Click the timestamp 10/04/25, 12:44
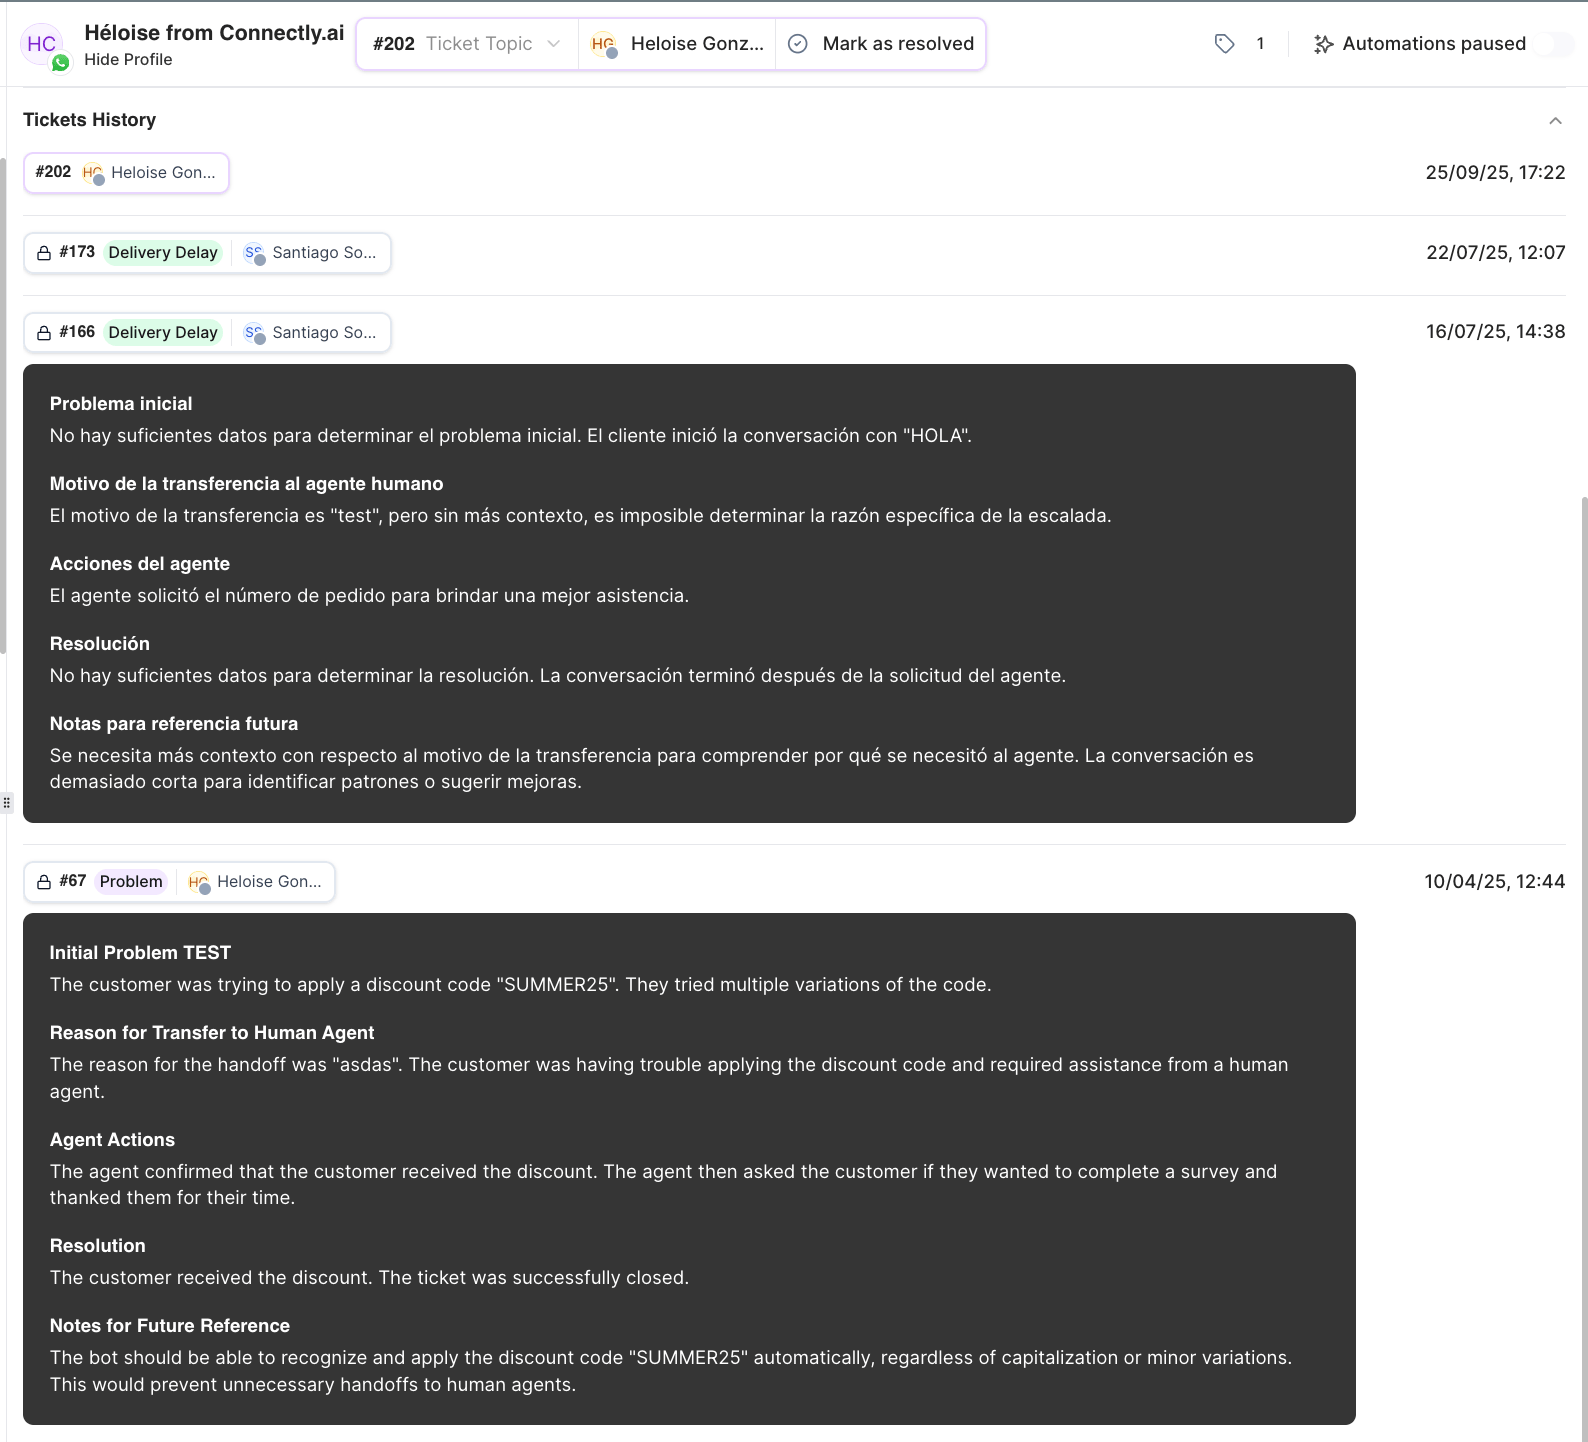Viewport: 1588px width, 1442px height. pos(1494,882)
